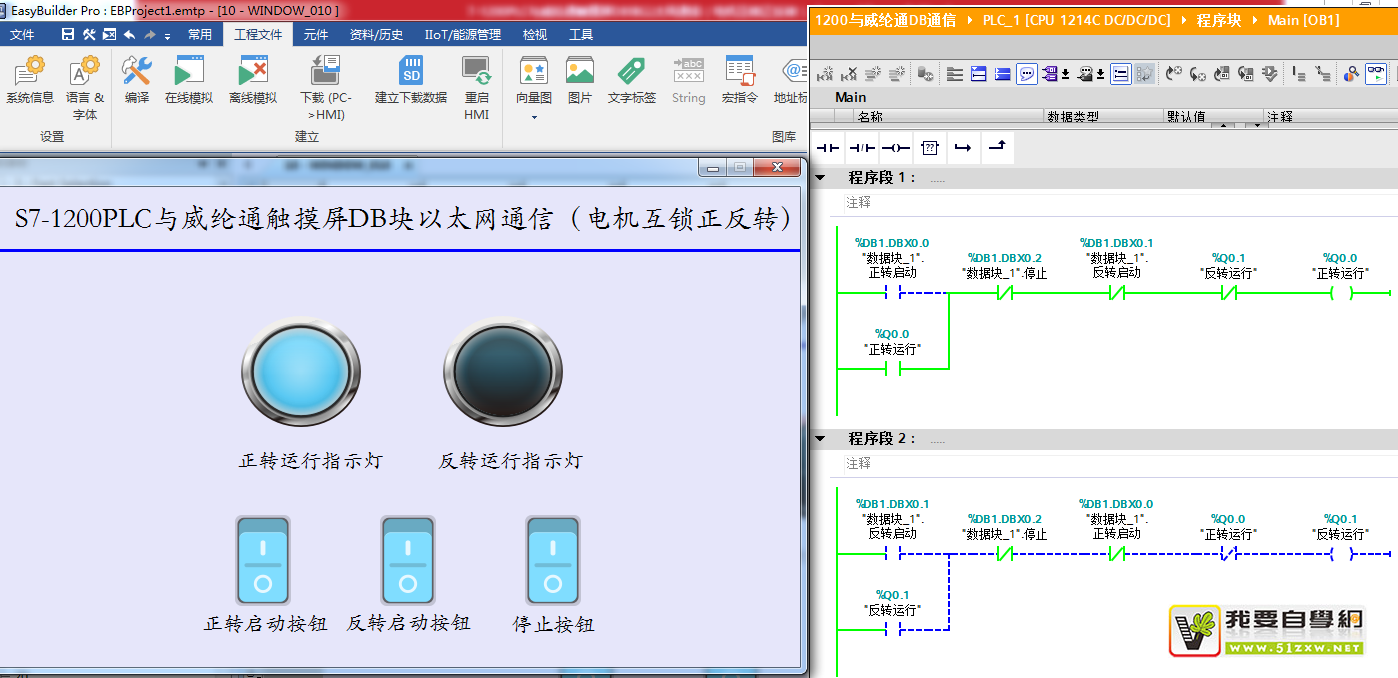Collapse 程序段 1 network
1398x678 pixels.
pos(821,178)
